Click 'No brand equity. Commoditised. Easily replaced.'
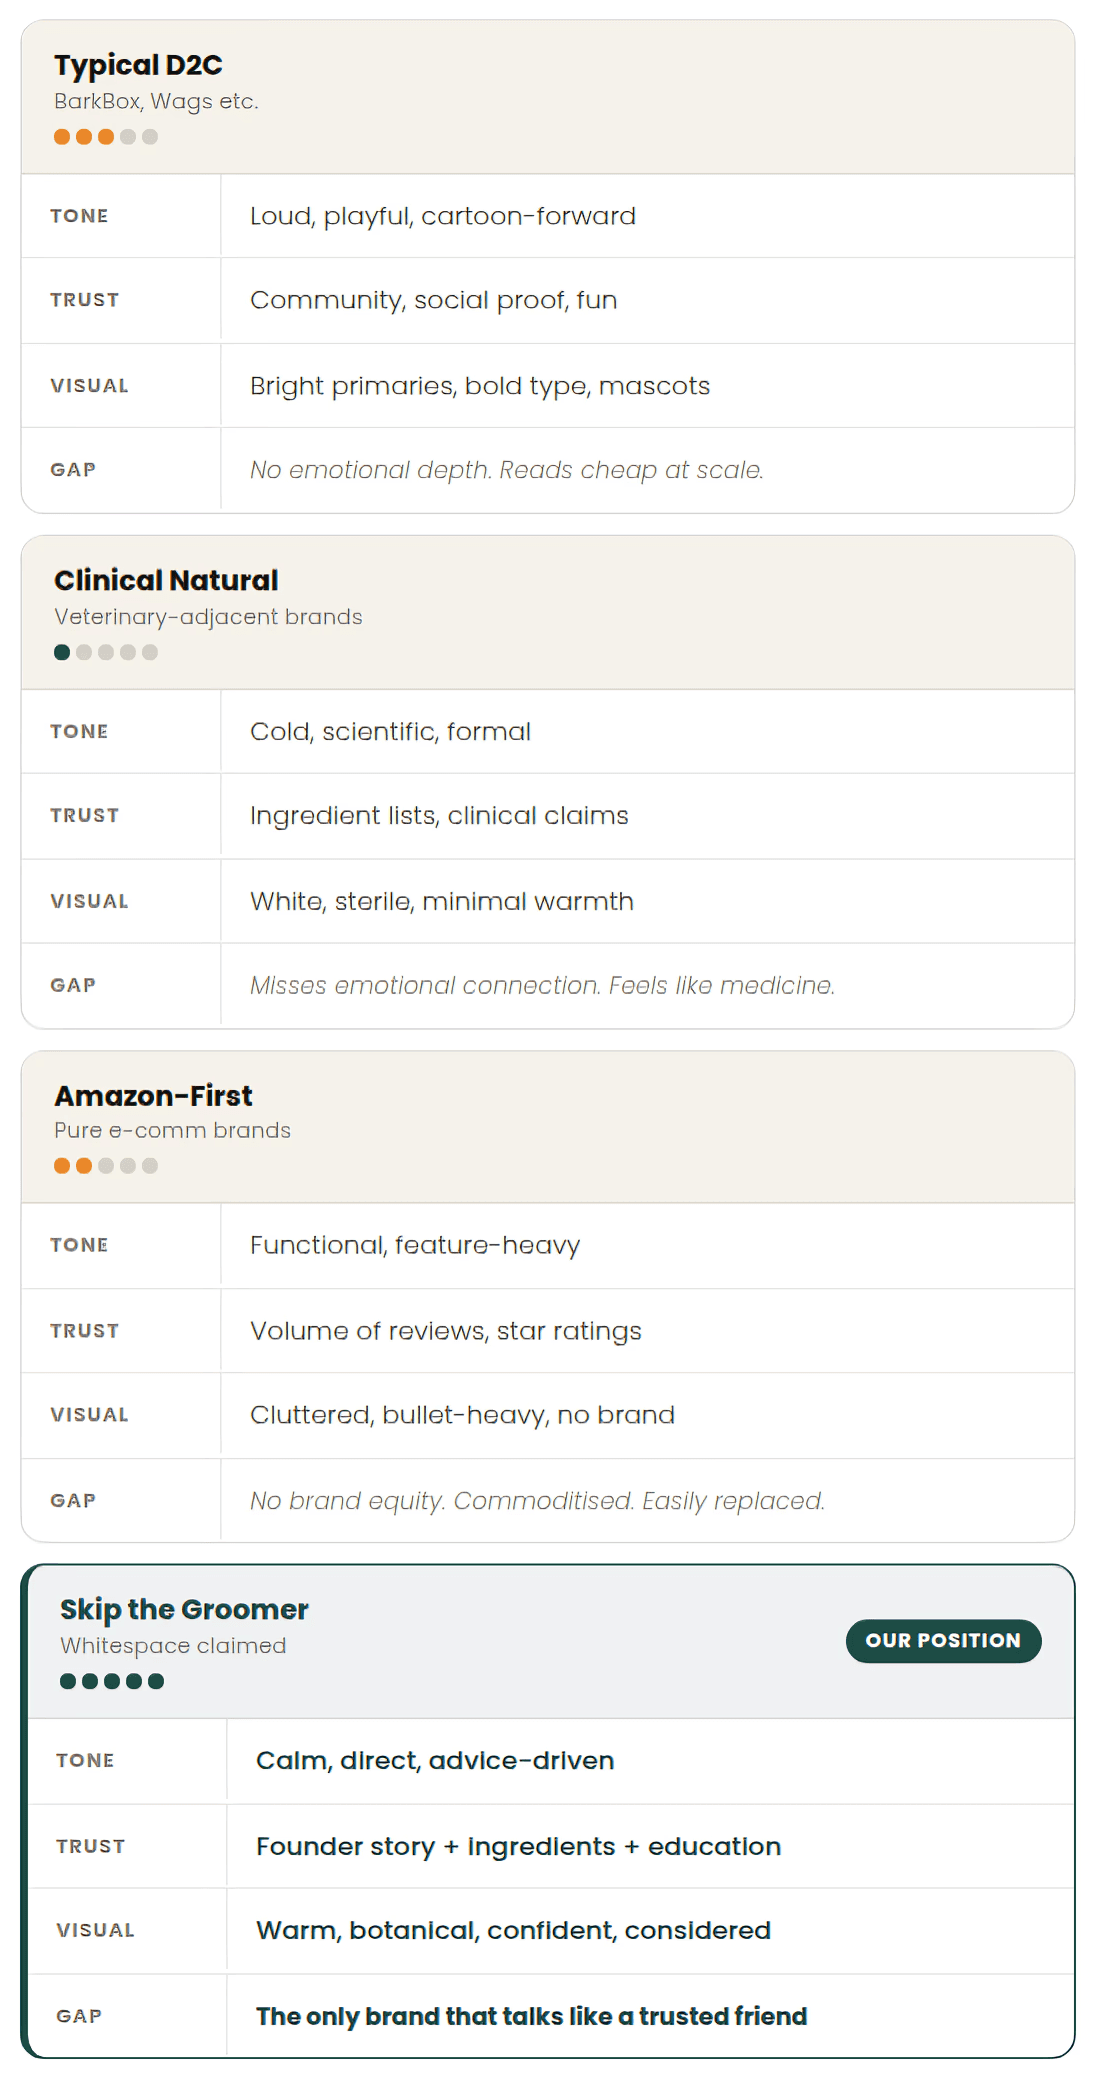 point(537,1501)
